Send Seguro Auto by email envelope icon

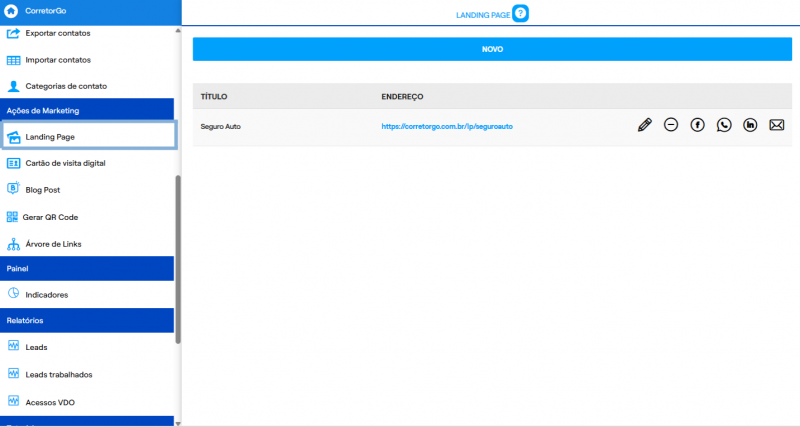777,125
